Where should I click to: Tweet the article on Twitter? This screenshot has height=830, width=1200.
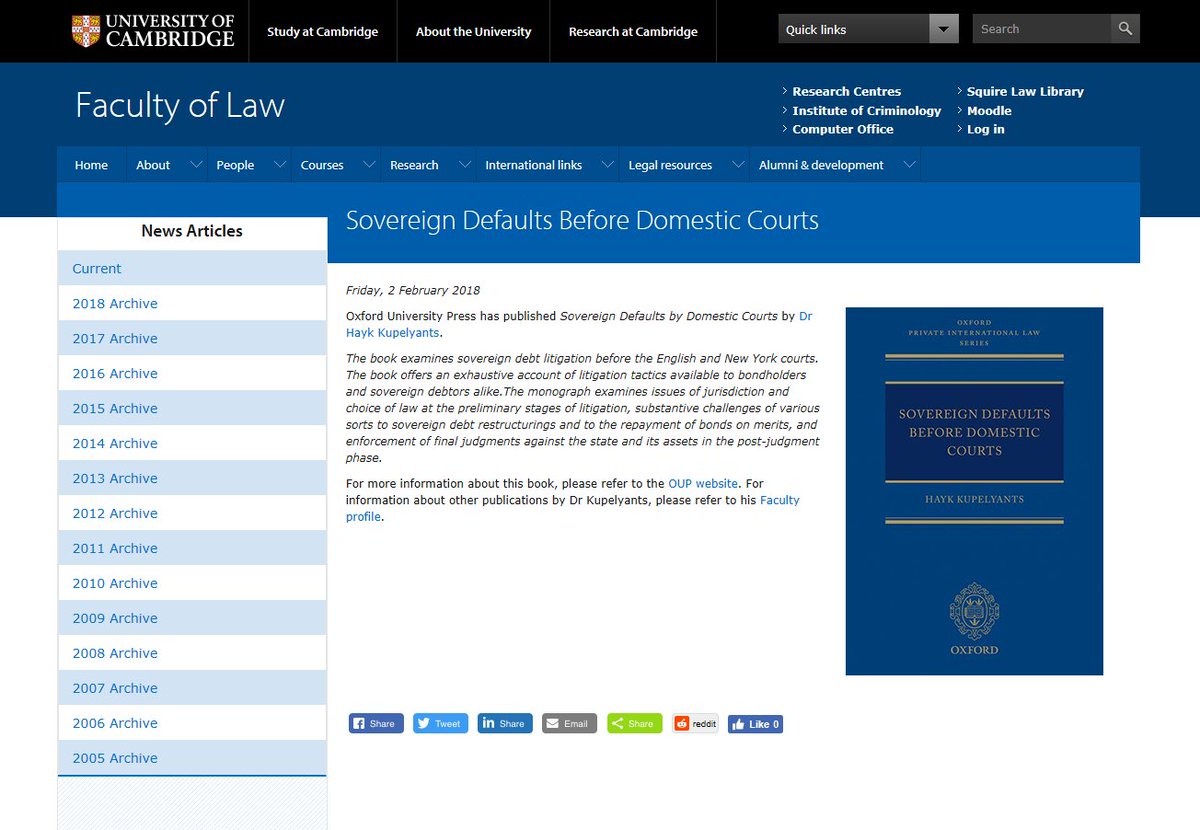[x=440, y=723]
